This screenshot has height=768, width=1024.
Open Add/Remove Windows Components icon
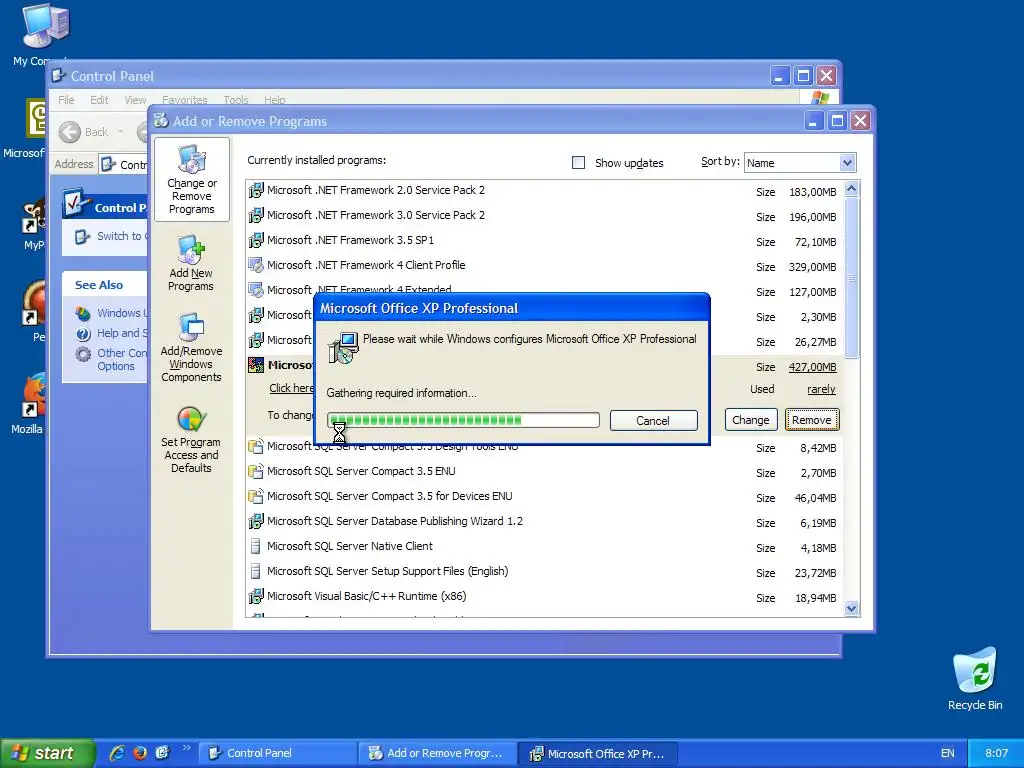click(x=191, y=328)
